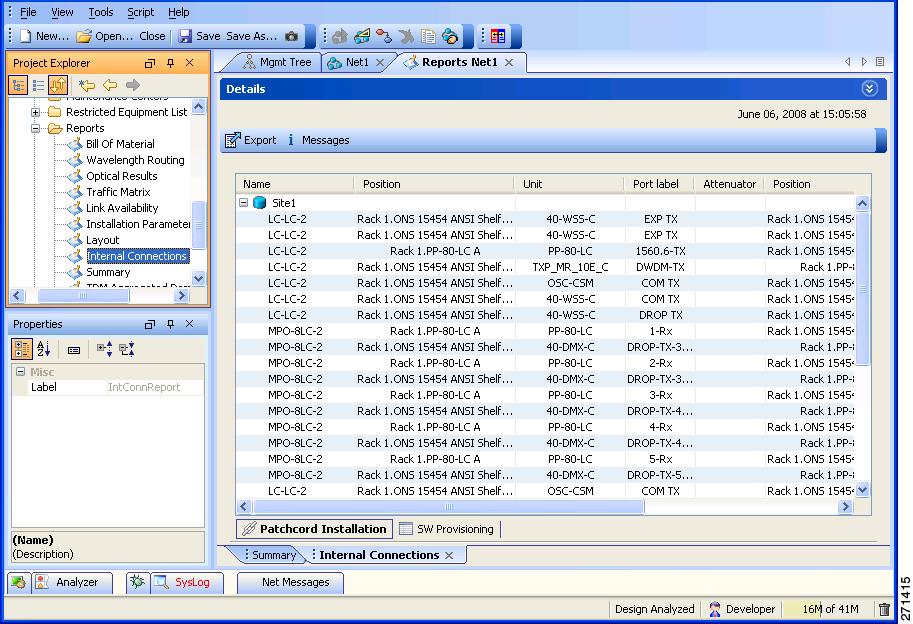
Task: Collapse the Misc property group
Action: pos(20,371)
